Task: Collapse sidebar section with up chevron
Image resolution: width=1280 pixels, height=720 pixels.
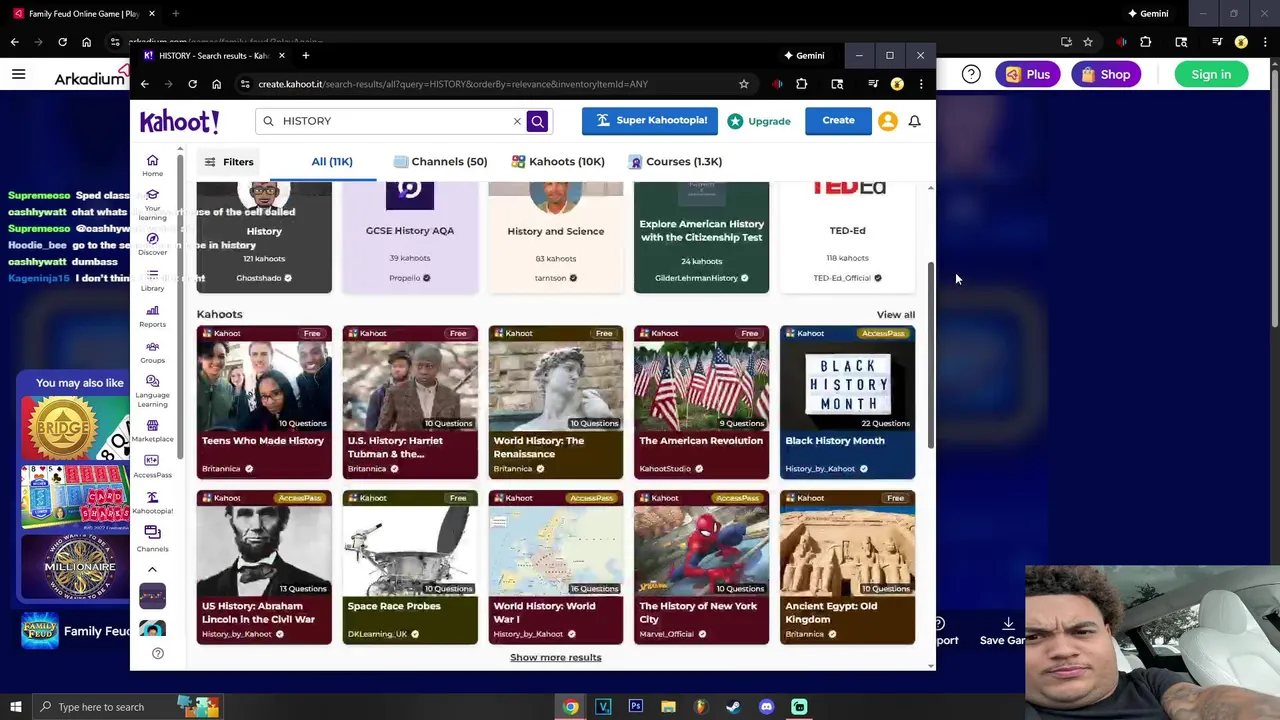Action: tap(152, 570)
